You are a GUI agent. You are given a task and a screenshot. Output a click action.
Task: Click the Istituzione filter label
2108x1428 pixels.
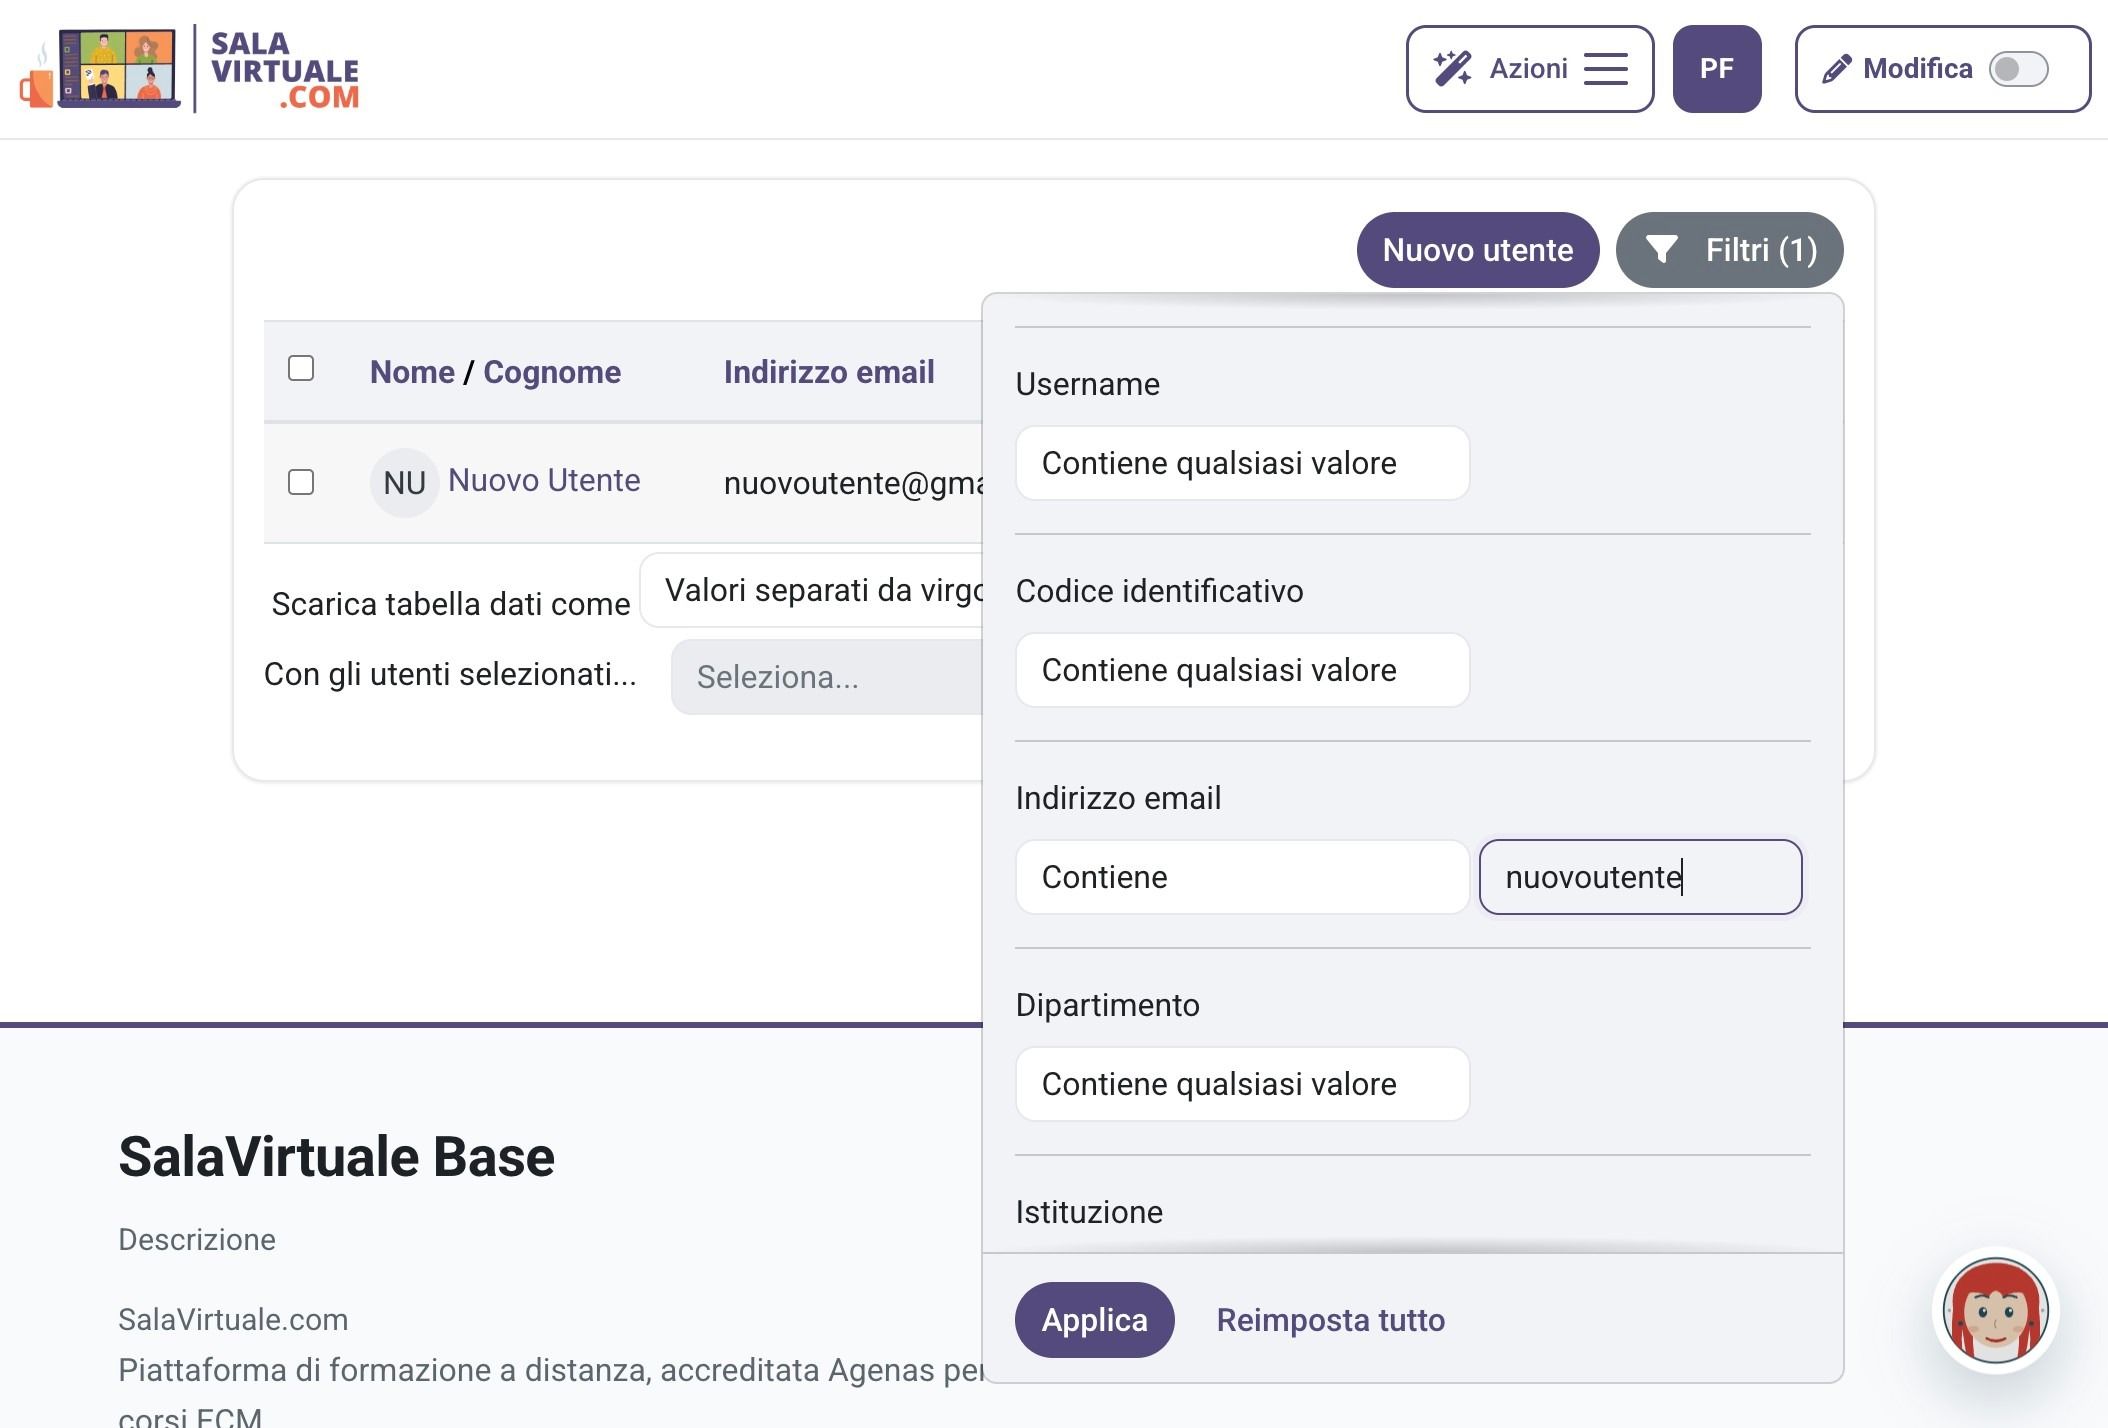[x=1089, y=1212]
